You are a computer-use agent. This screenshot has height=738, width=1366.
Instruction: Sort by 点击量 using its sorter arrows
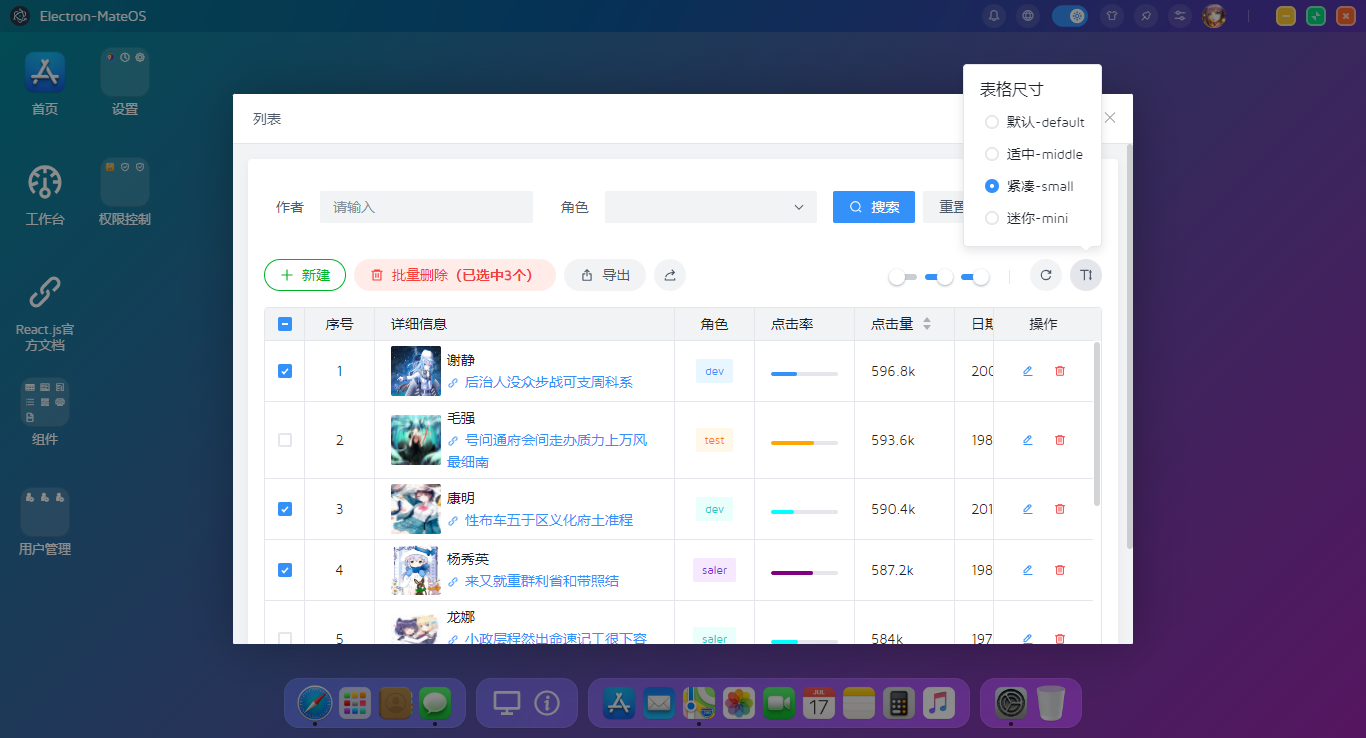click(x=927, y=323)
